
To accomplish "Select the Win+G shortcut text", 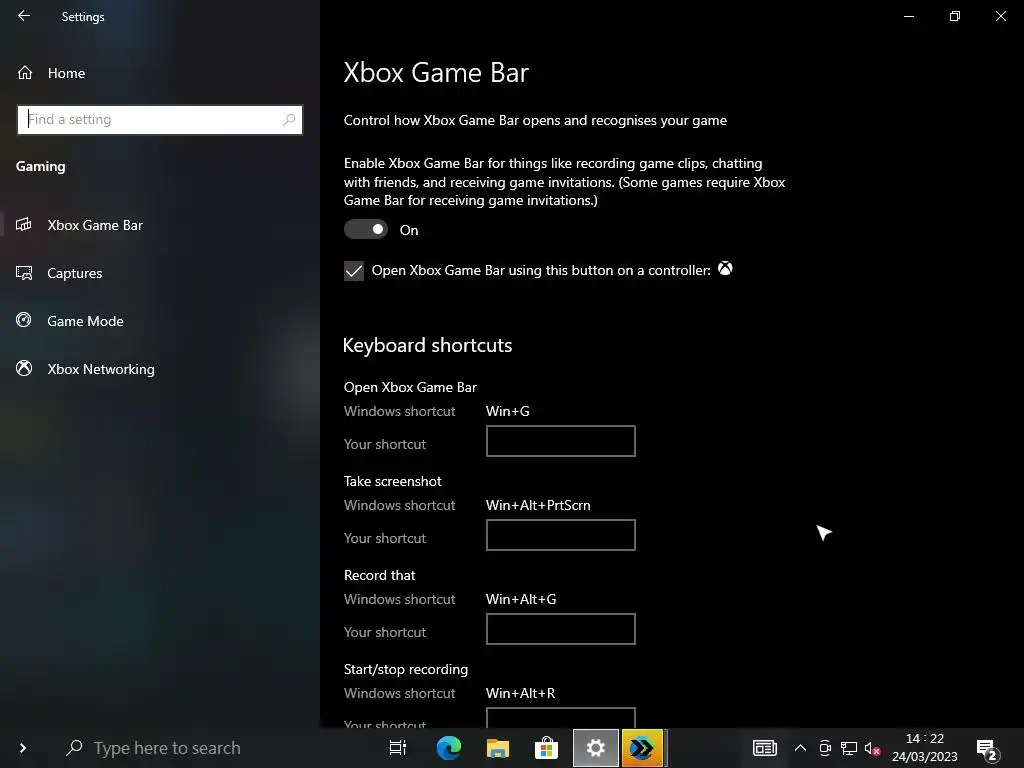I will [507, 411].
